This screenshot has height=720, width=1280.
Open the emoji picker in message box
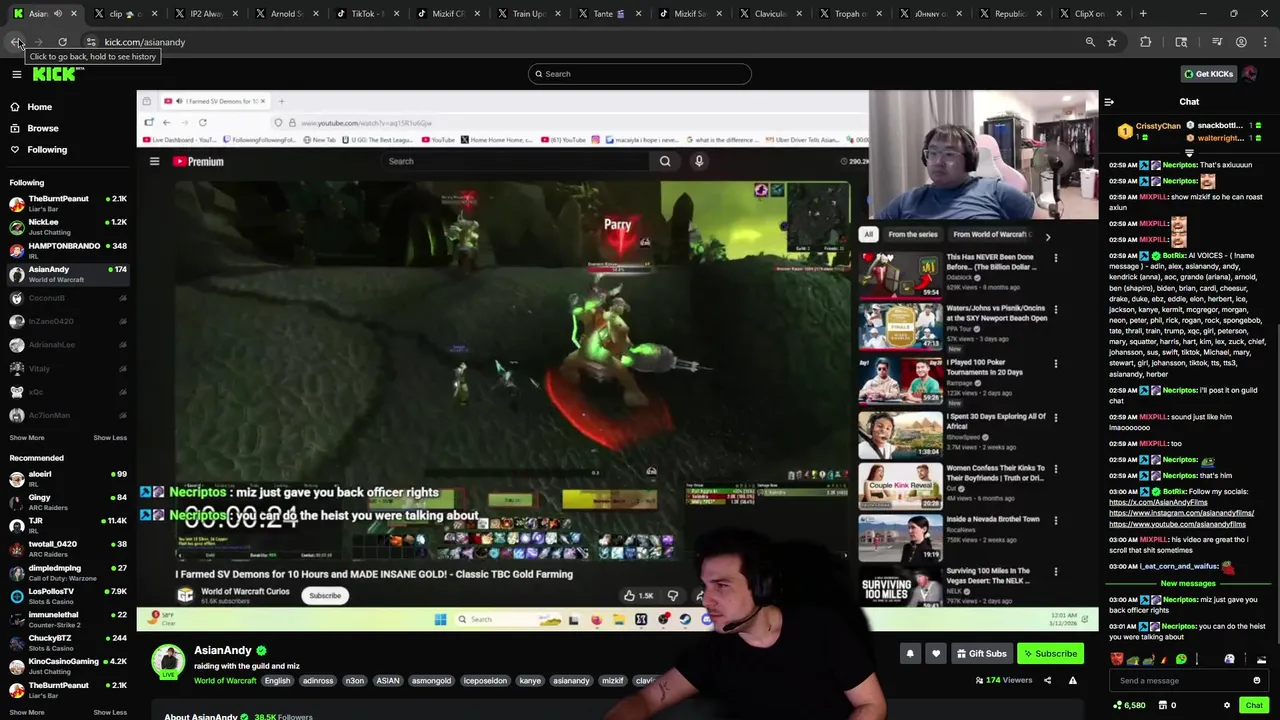(1257, 680)
